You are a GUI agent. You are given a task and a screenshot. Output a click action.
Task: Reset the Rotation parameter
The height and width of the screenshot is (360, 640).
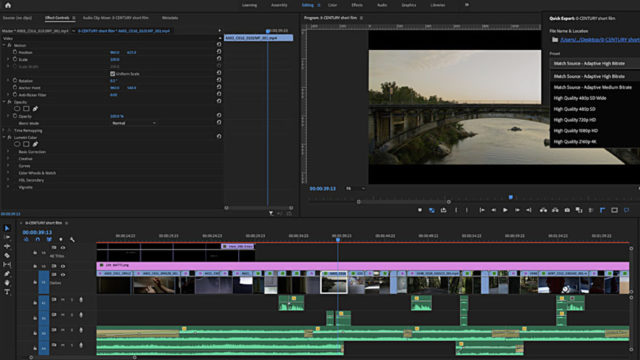[x=219, y=80]
